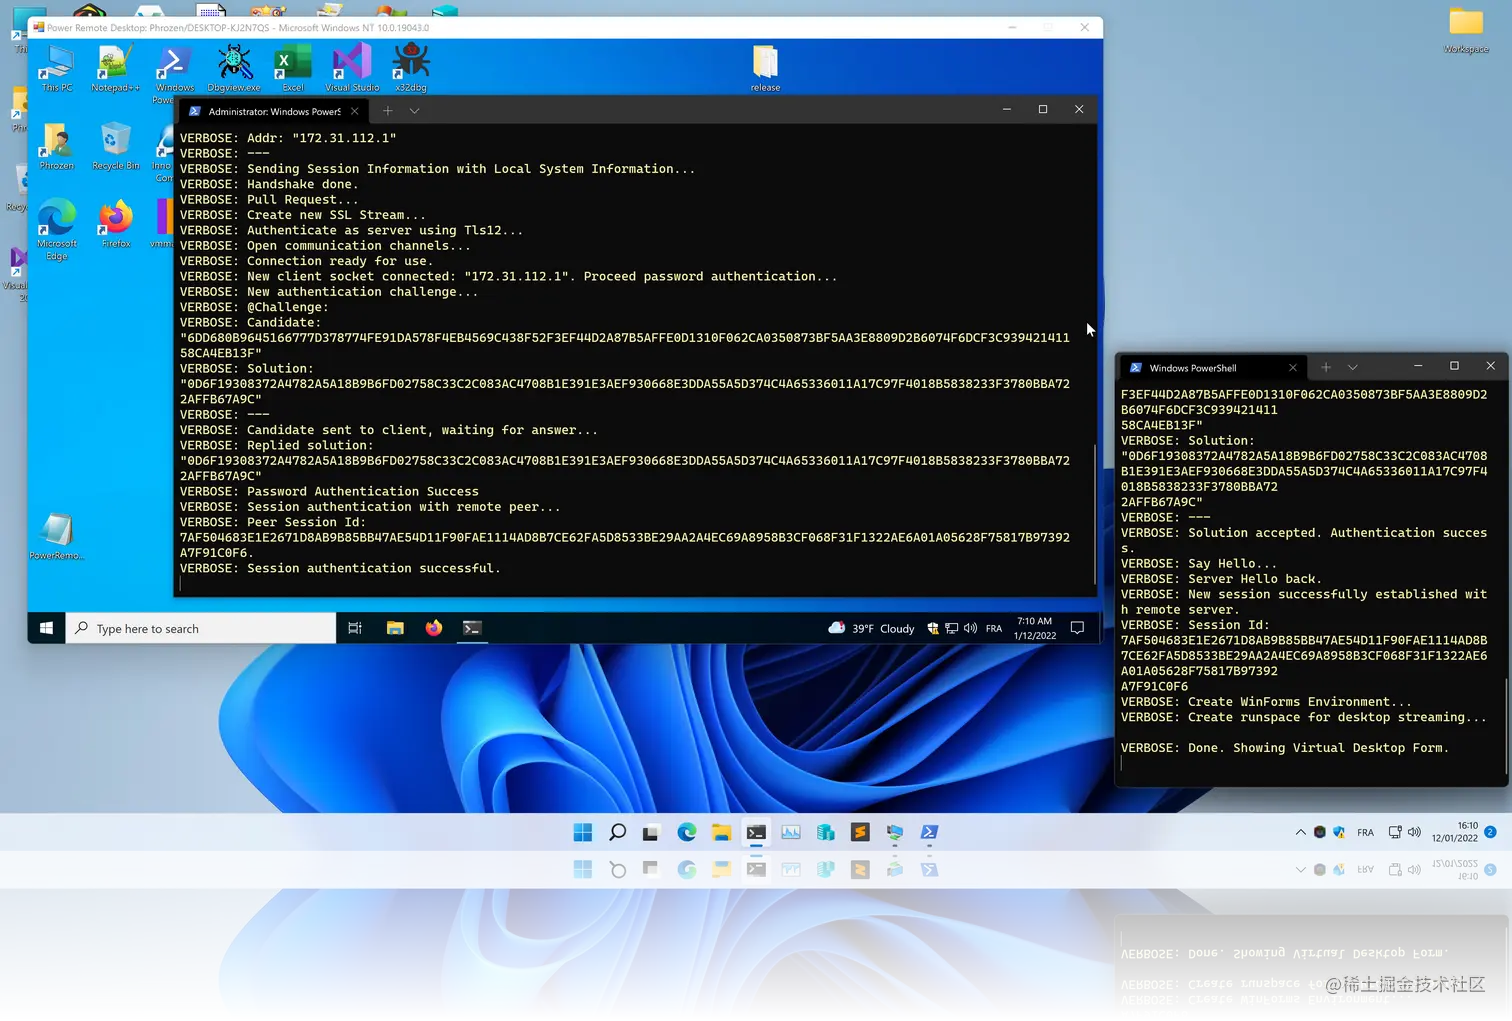Open the release folder on the remote desktop
This screenshot has height=1021, width=1512.
pos(765,68)
